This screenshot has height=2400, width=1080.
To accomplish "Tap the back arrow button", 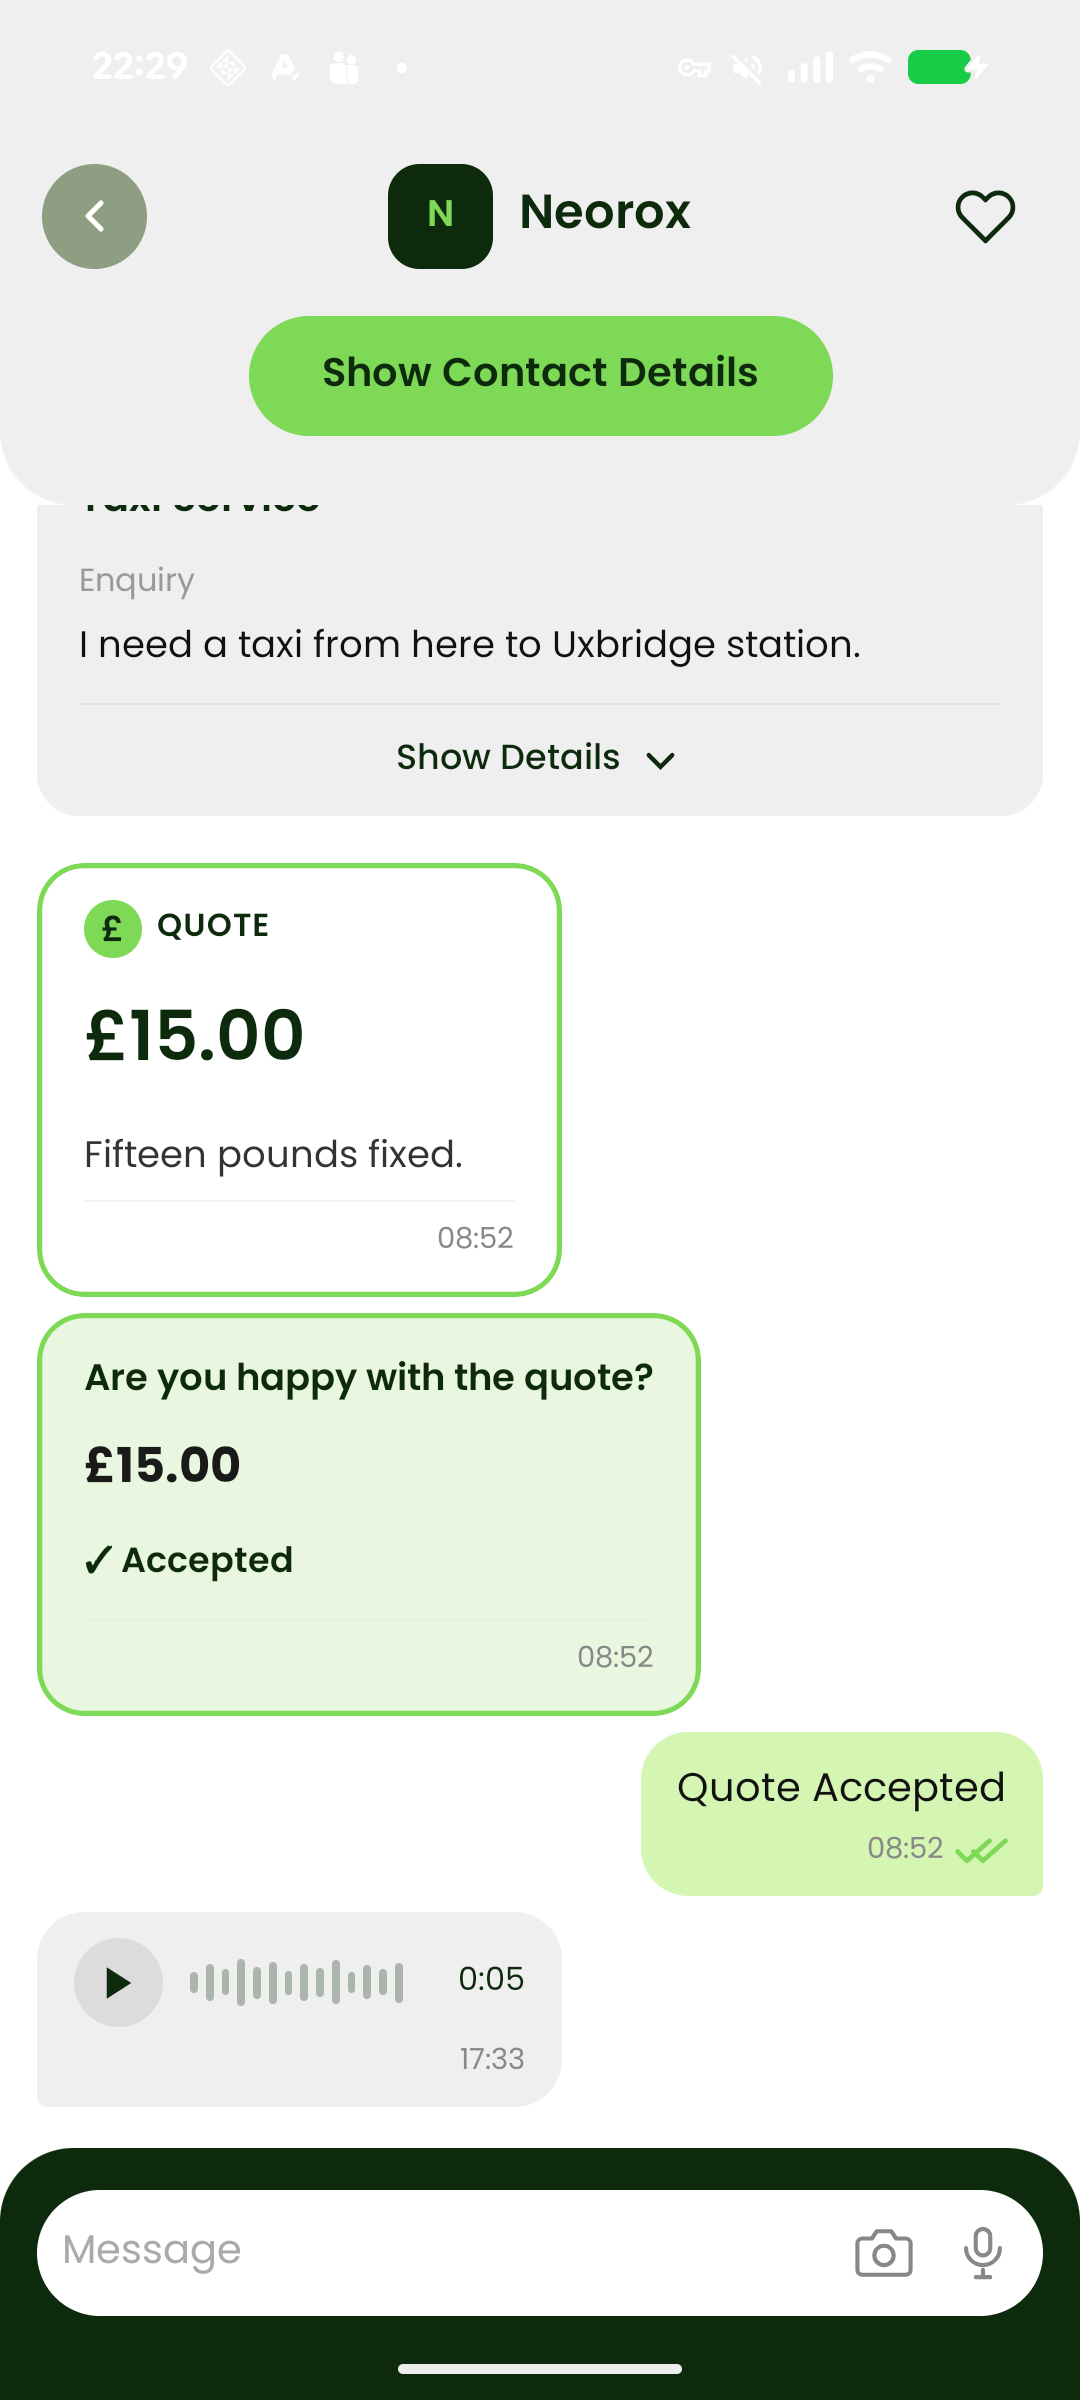I will click(x=94, y=216).
